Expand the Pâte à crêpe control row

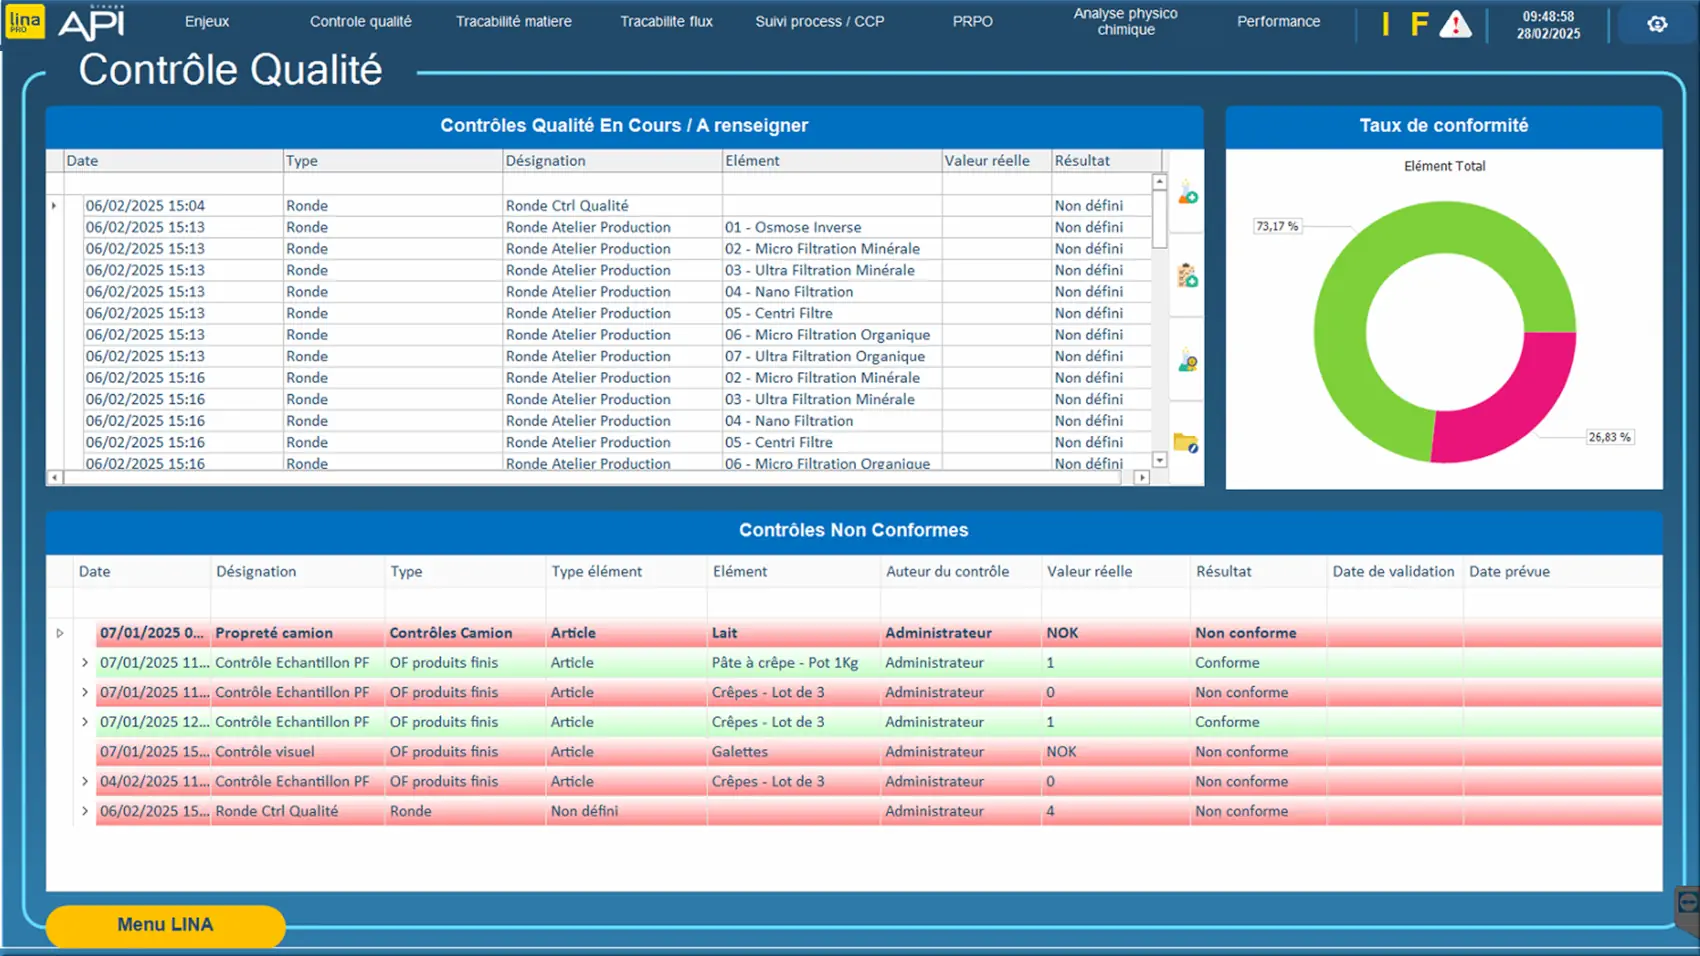pyautogui.click(x=85, y=662)
